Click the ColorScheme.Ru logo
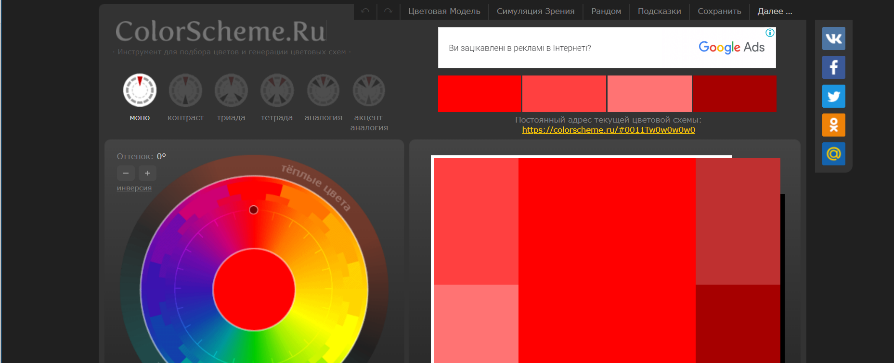This screenshot has width=894, height=363. (221, 31)
